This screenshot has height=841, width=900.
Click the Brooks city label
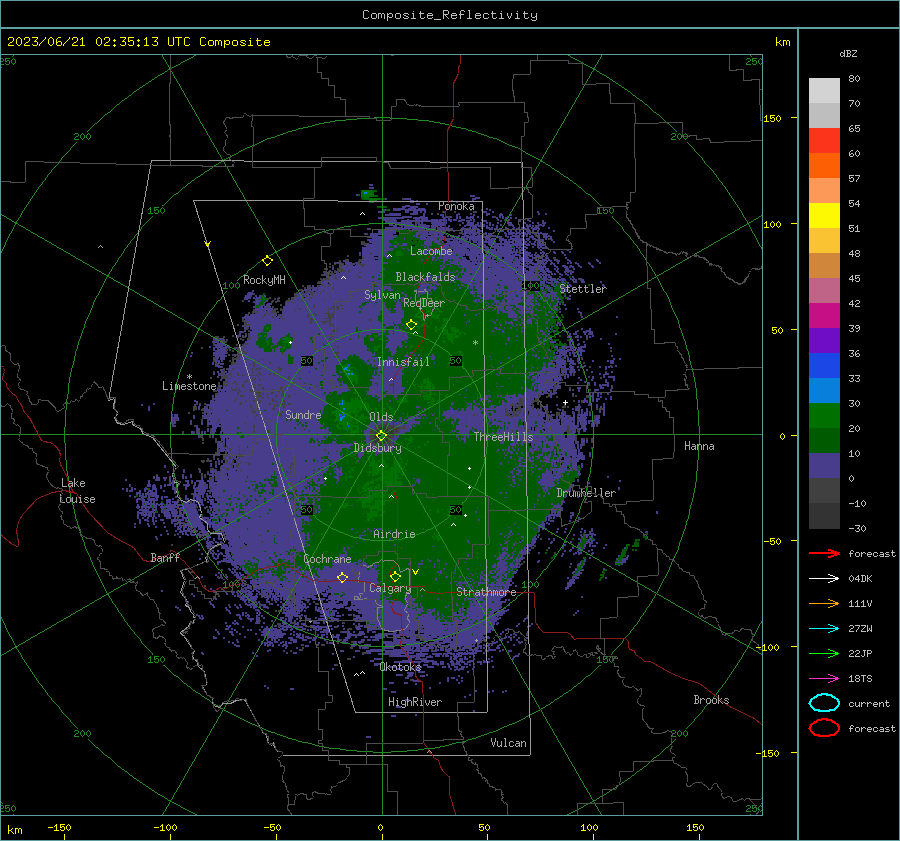pos(711,700)
